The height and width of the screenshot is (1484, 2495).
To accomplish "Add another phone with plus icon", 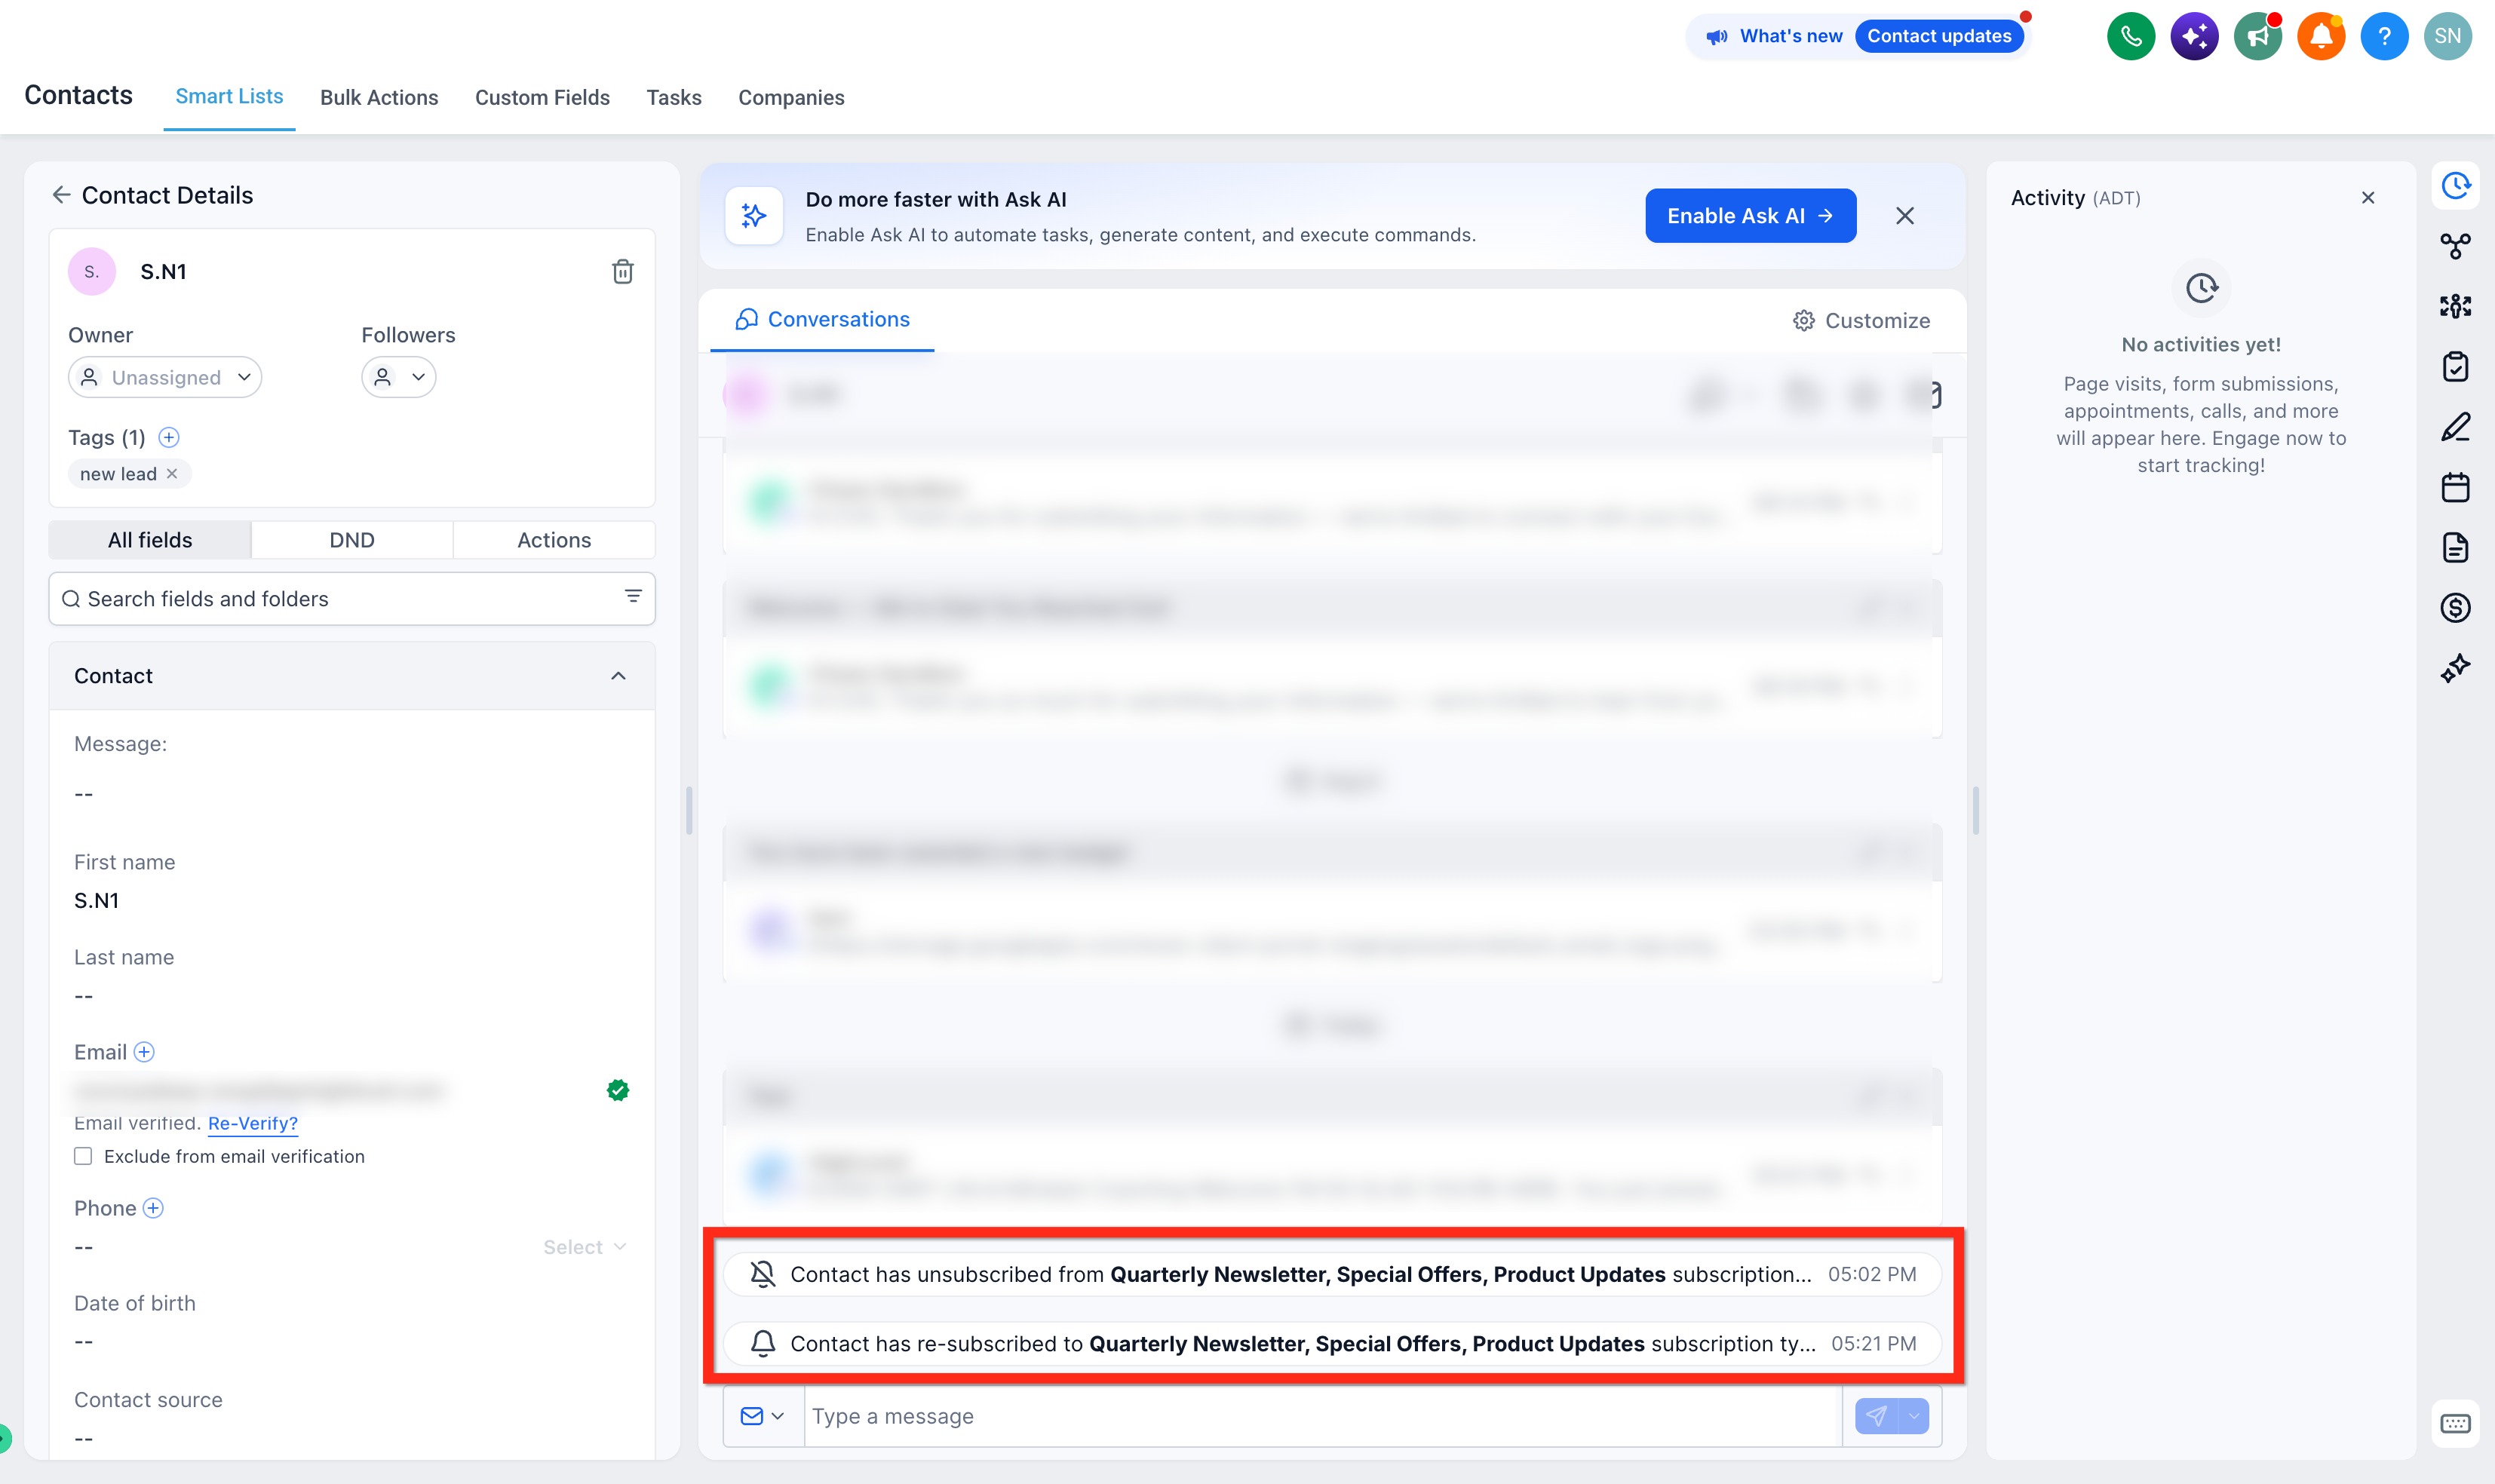I will pyautogui.click(x=153, y=1208).
